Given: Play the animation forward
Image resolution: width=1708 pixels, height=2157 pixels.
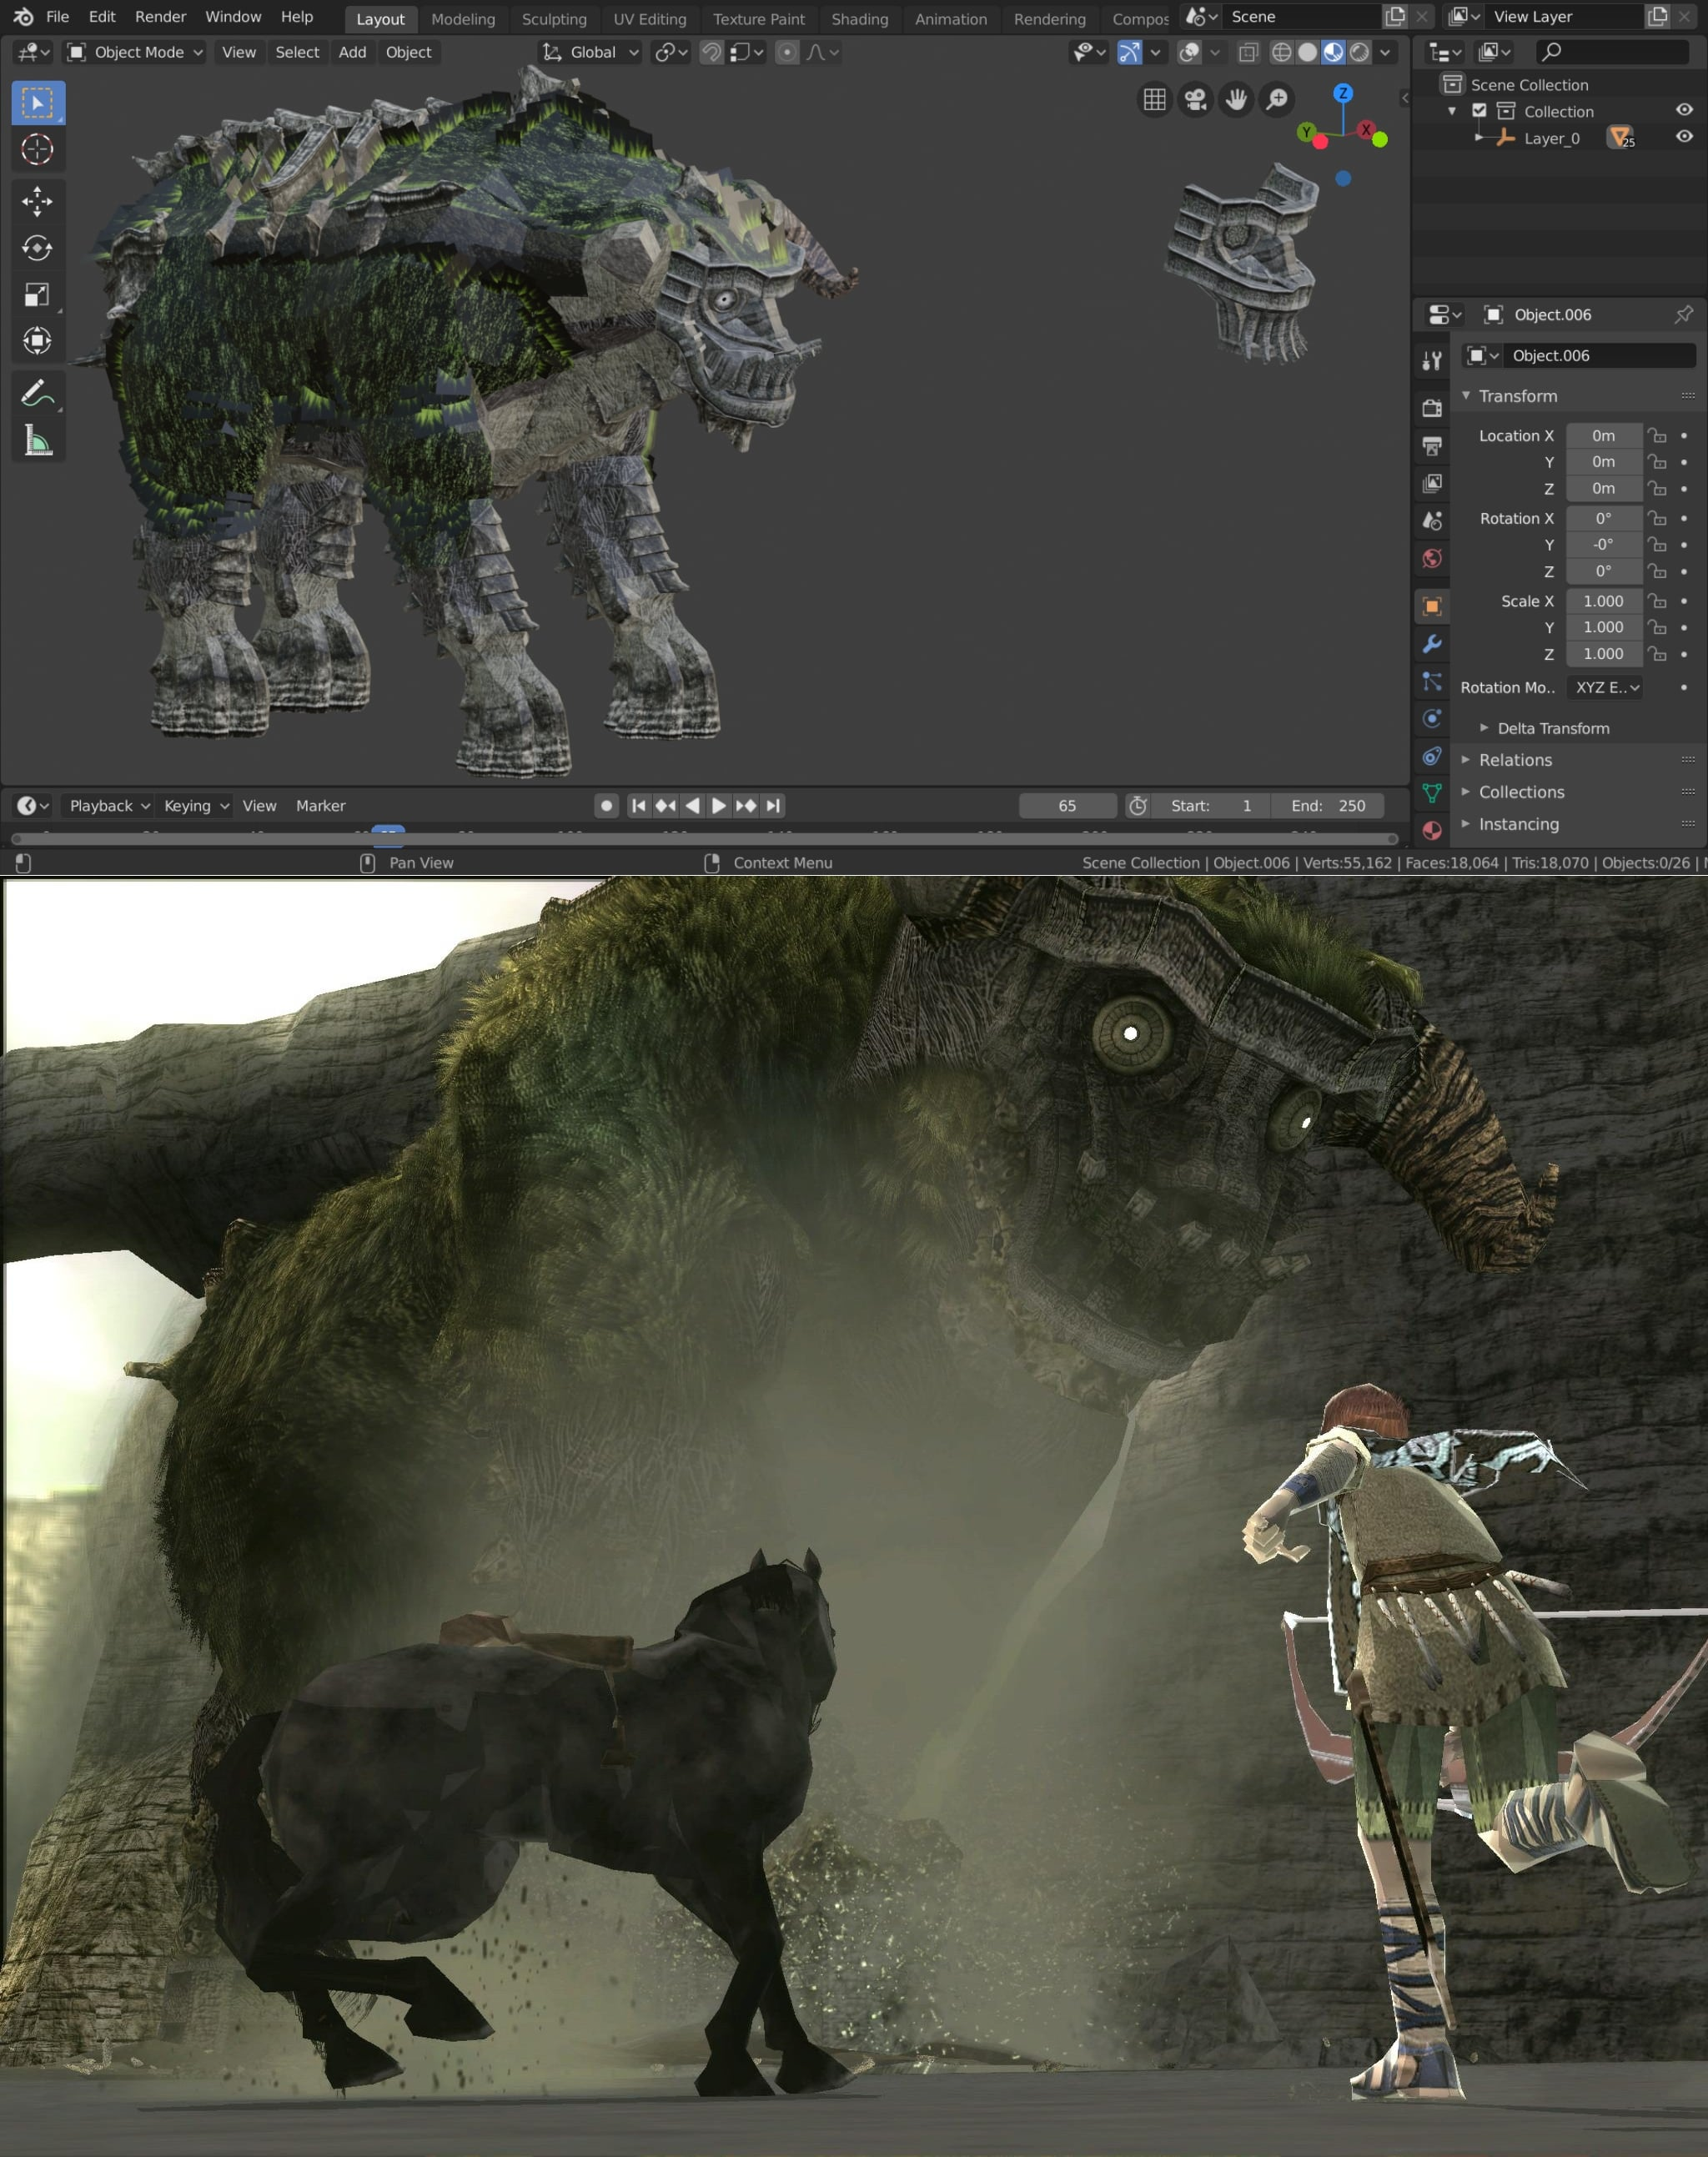Looking at the screenshot, I should [719, 806].
